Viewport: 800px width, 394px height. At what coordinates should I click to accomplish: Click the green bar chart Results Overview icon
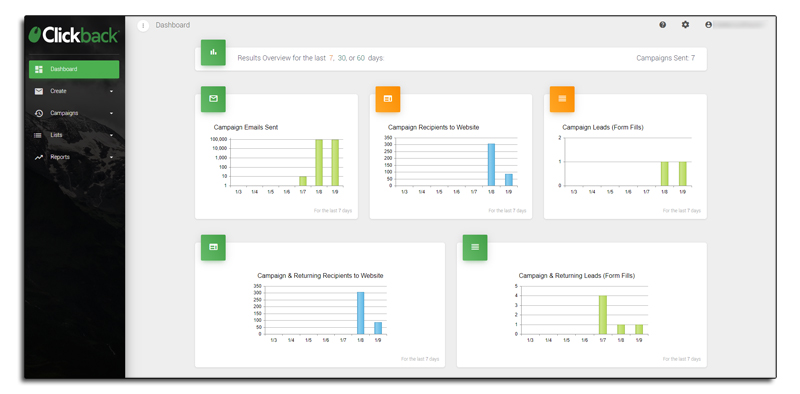tap(213, 53)
